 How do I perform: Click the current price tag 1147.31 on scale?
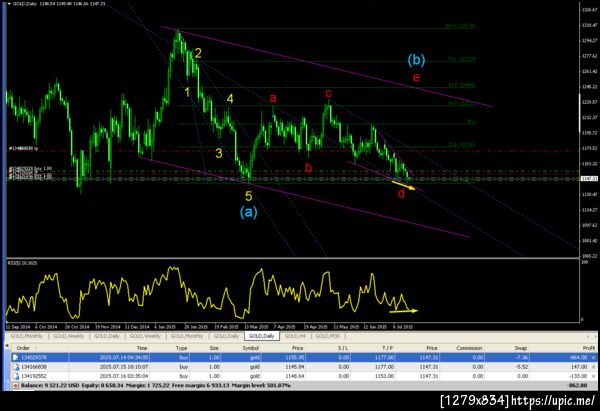pyautogui.click(x=589, y=179)
